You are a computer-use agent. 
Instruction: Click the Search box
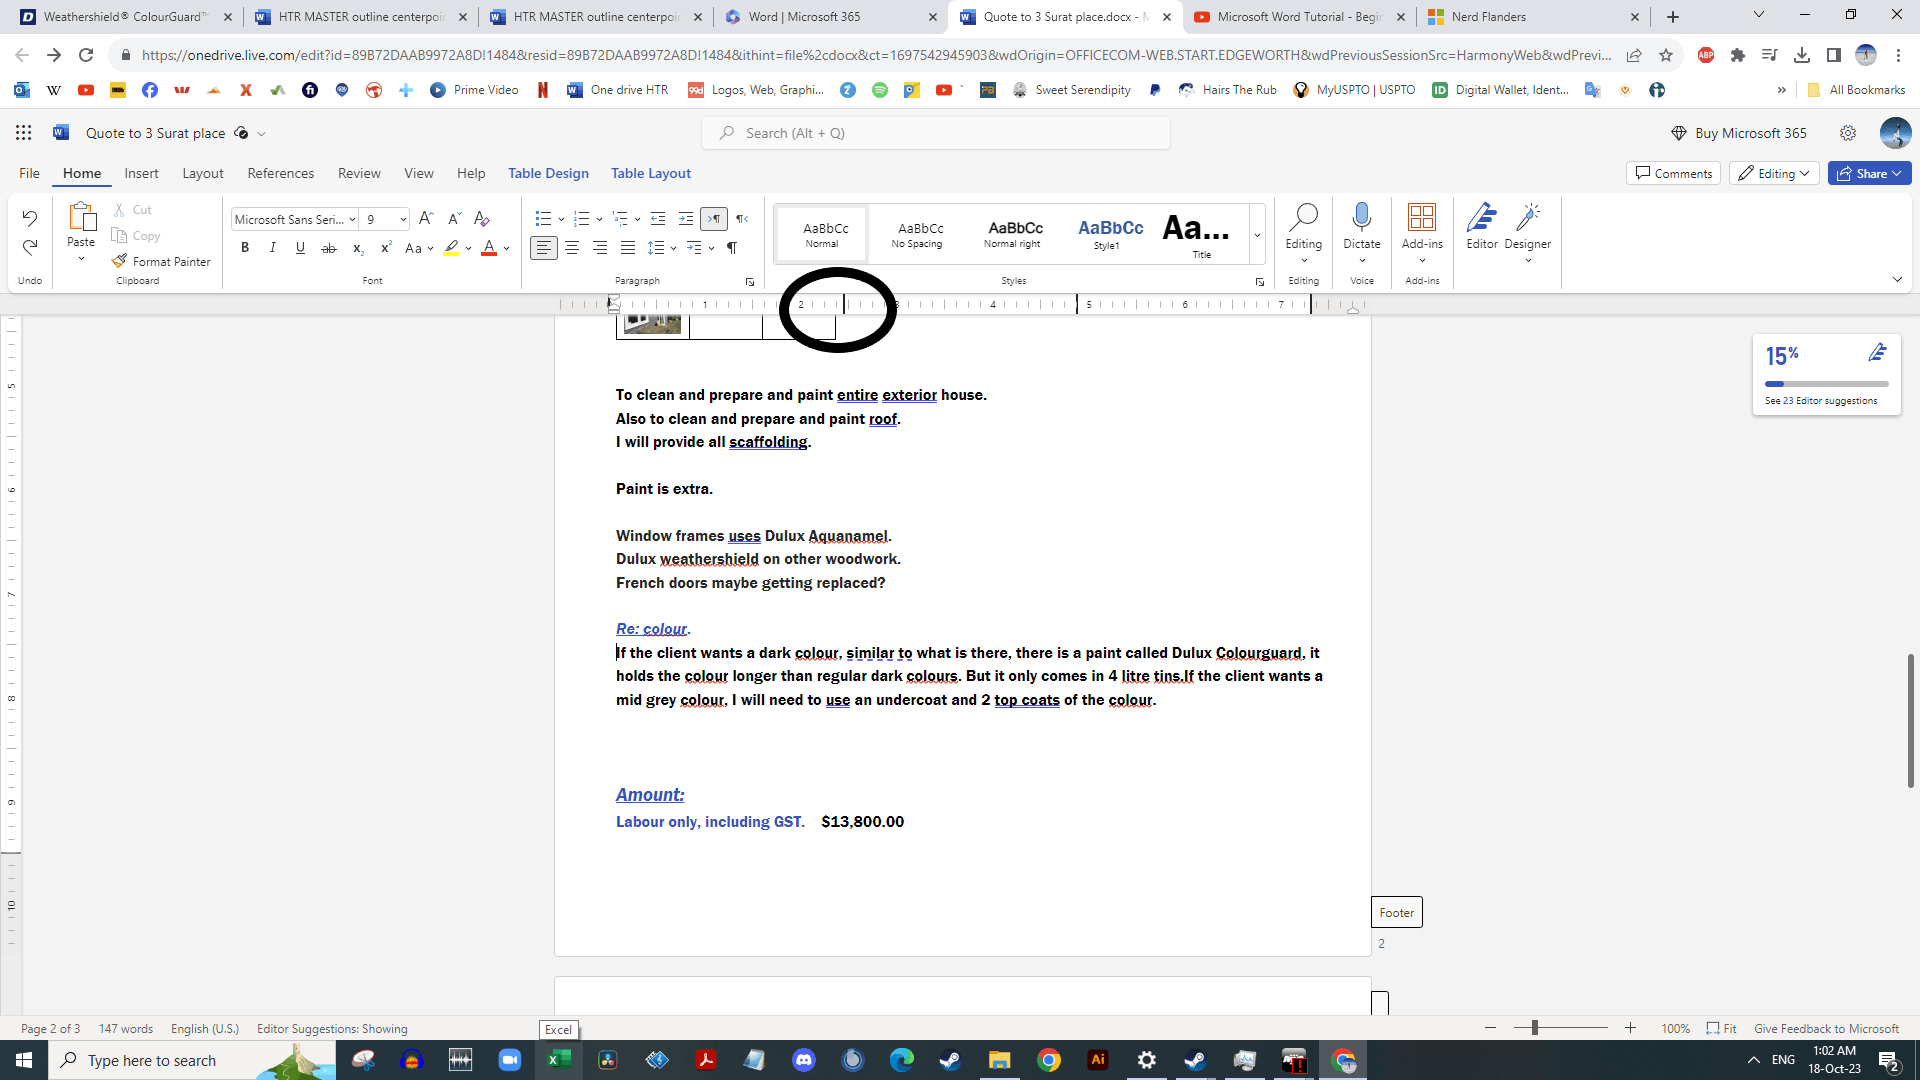[x=936, y=133]
